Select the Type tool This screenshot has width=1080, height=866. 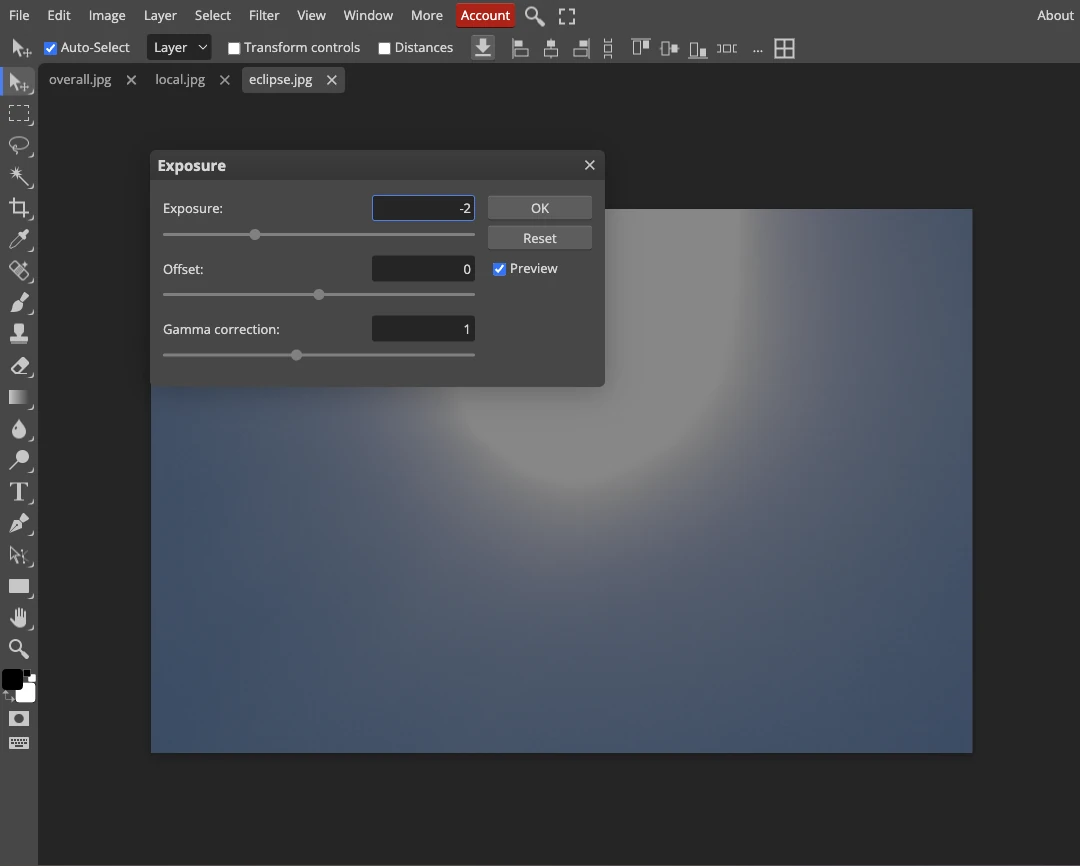(x=19, y=492)
